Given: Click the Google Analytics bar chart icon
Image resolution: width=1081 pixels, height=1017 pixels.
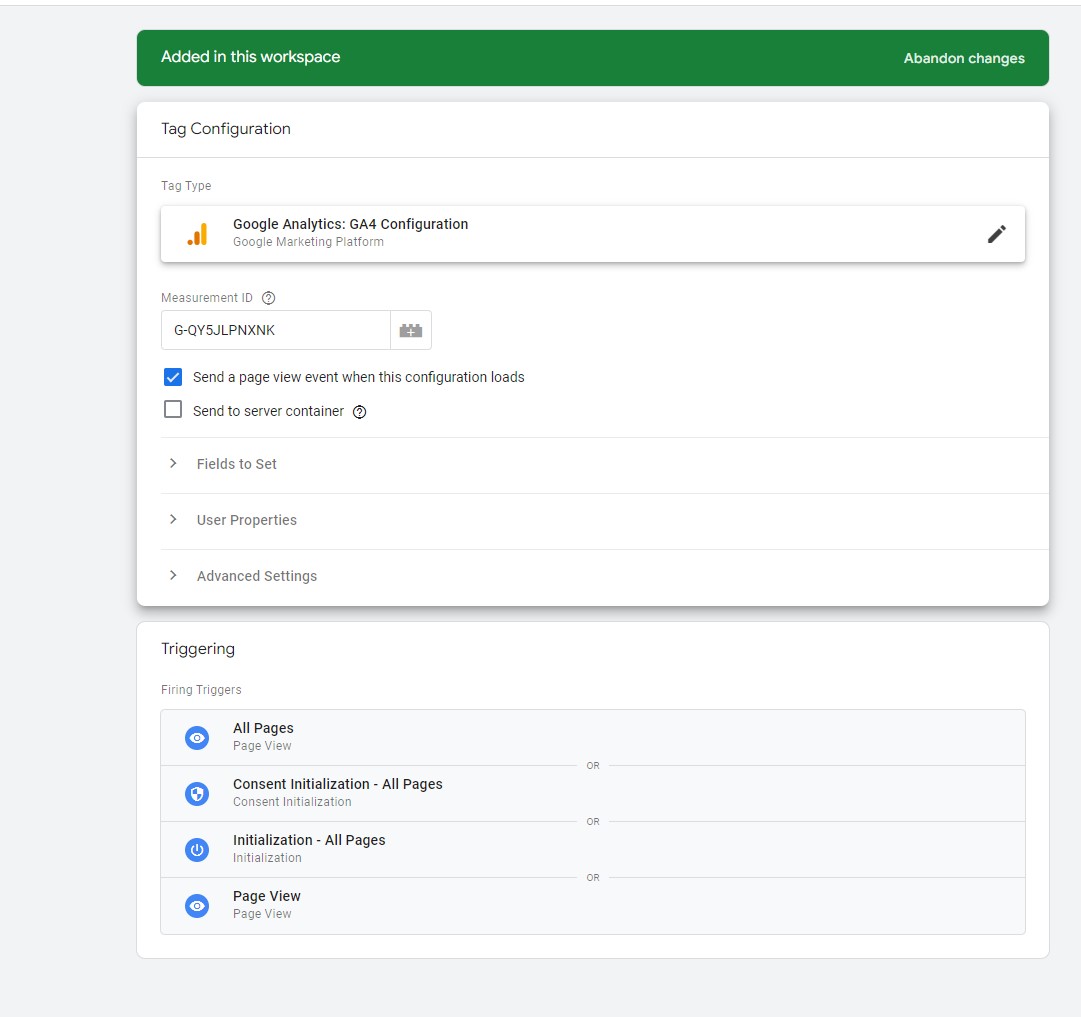Looking at the screenshot, I should pyautogui.click(x=197, y=234).
